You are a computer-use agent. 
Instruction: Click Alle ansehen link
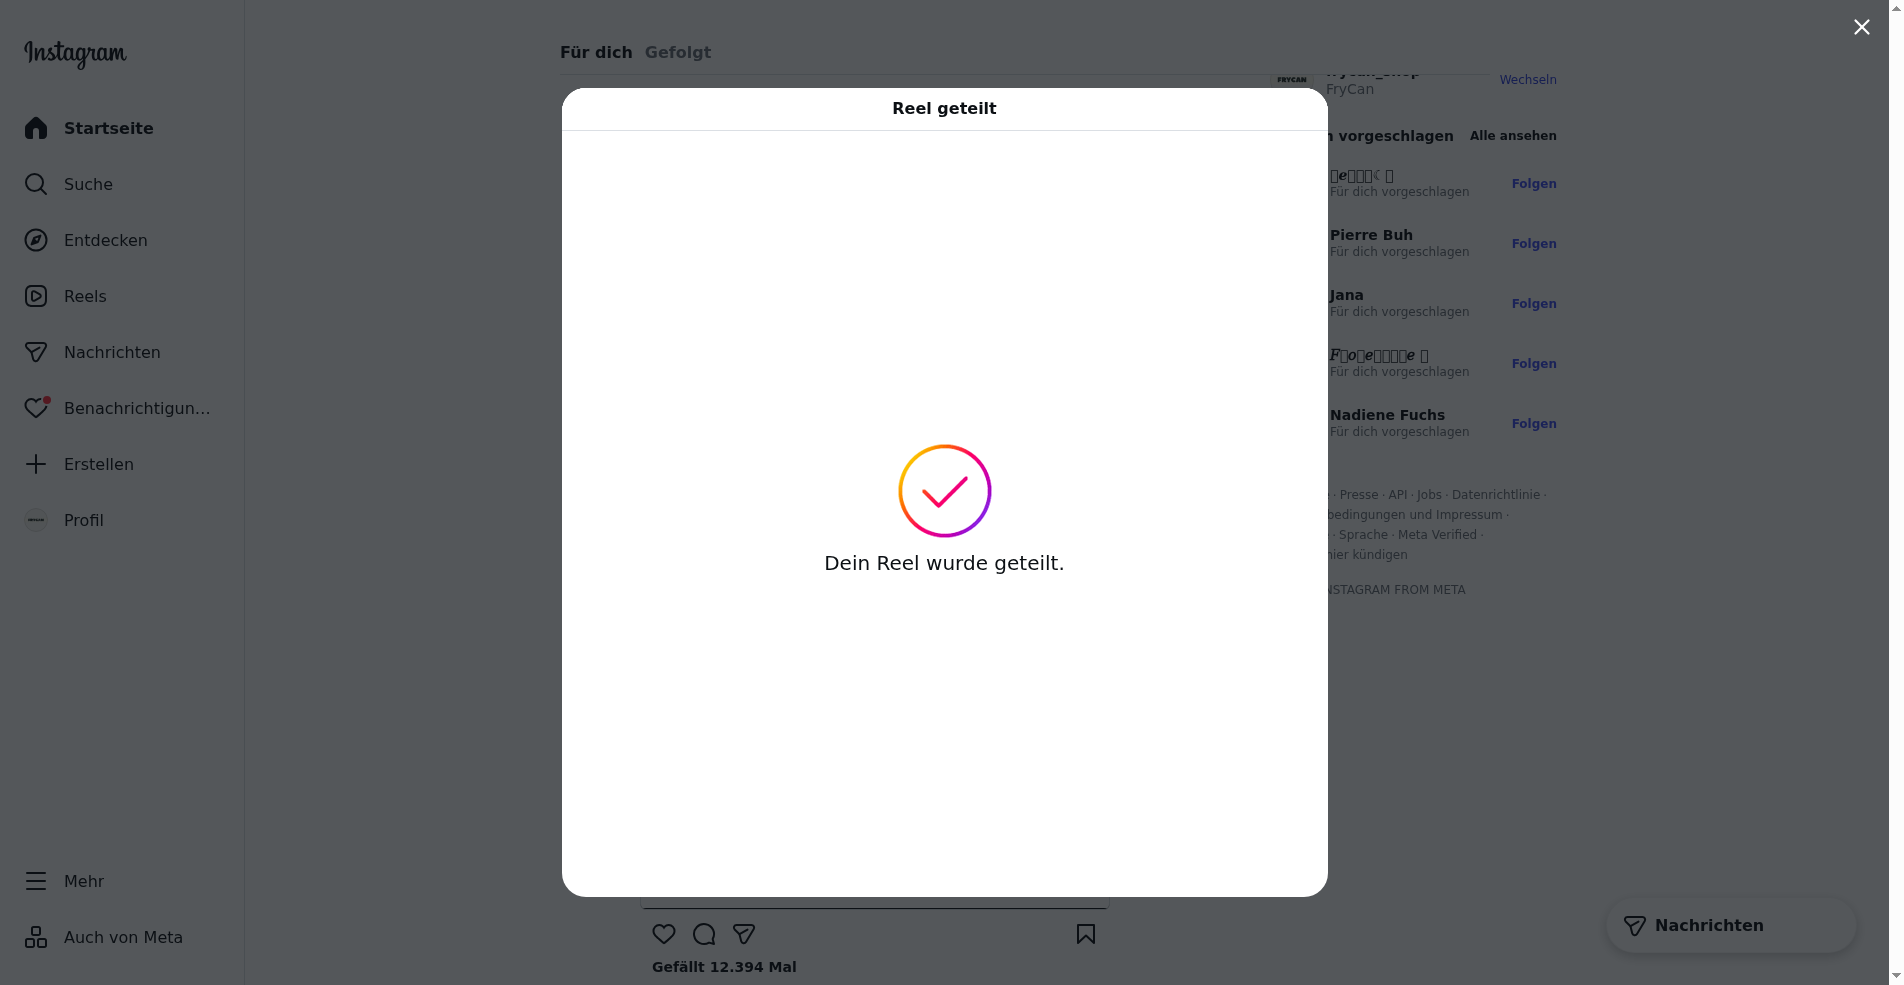pos(1513,136)
